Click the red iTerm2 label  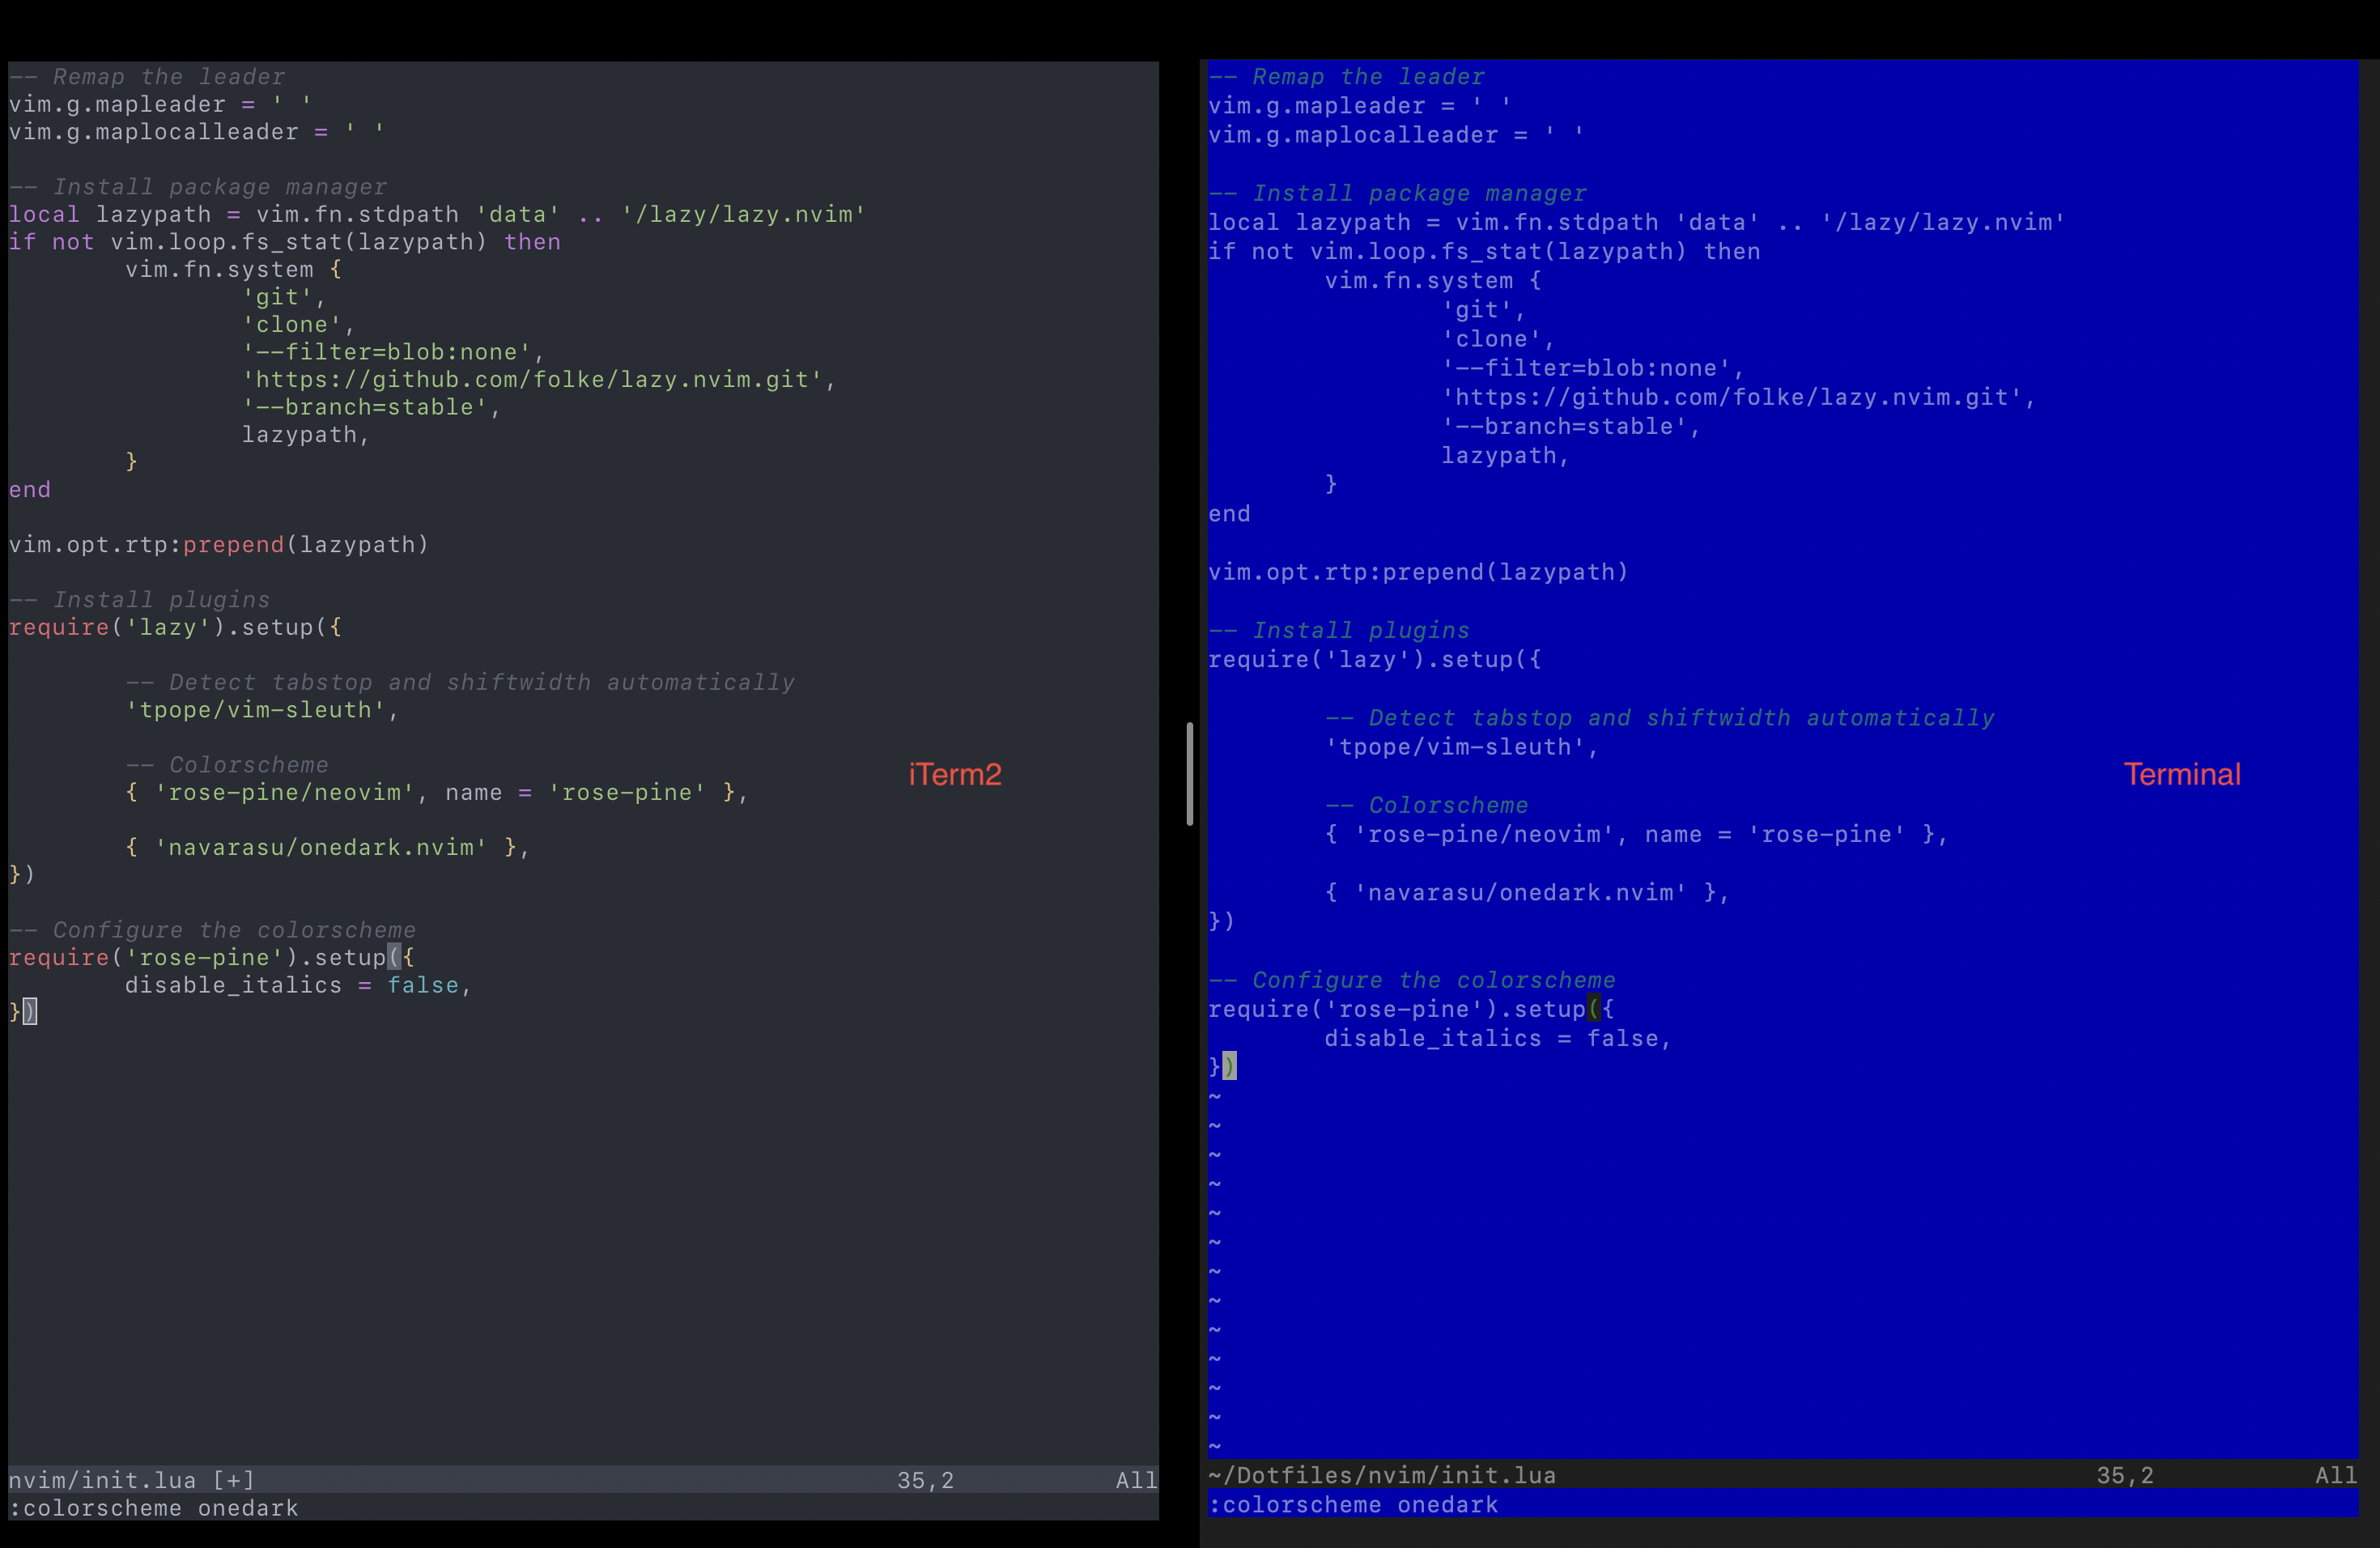[954, 774]
